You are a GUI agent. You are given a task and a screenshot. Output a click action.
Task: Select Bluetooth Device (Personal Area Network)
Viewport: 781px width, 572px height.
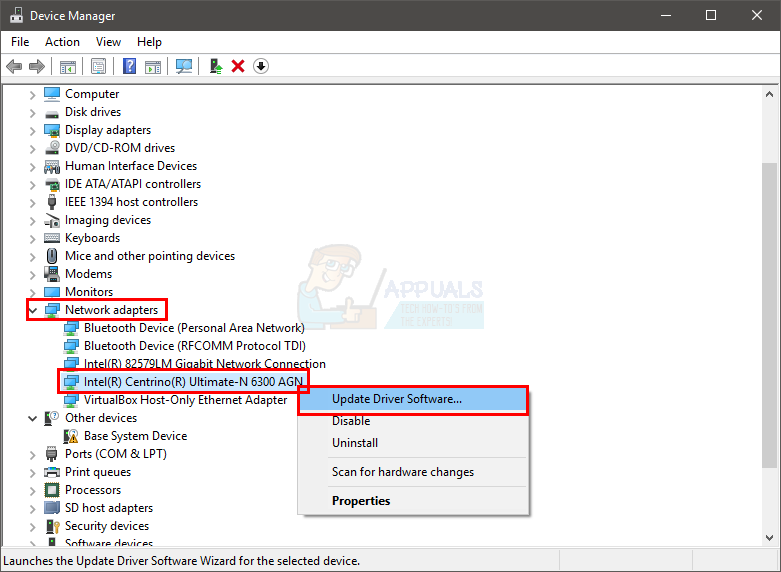[x=194, y=328]
